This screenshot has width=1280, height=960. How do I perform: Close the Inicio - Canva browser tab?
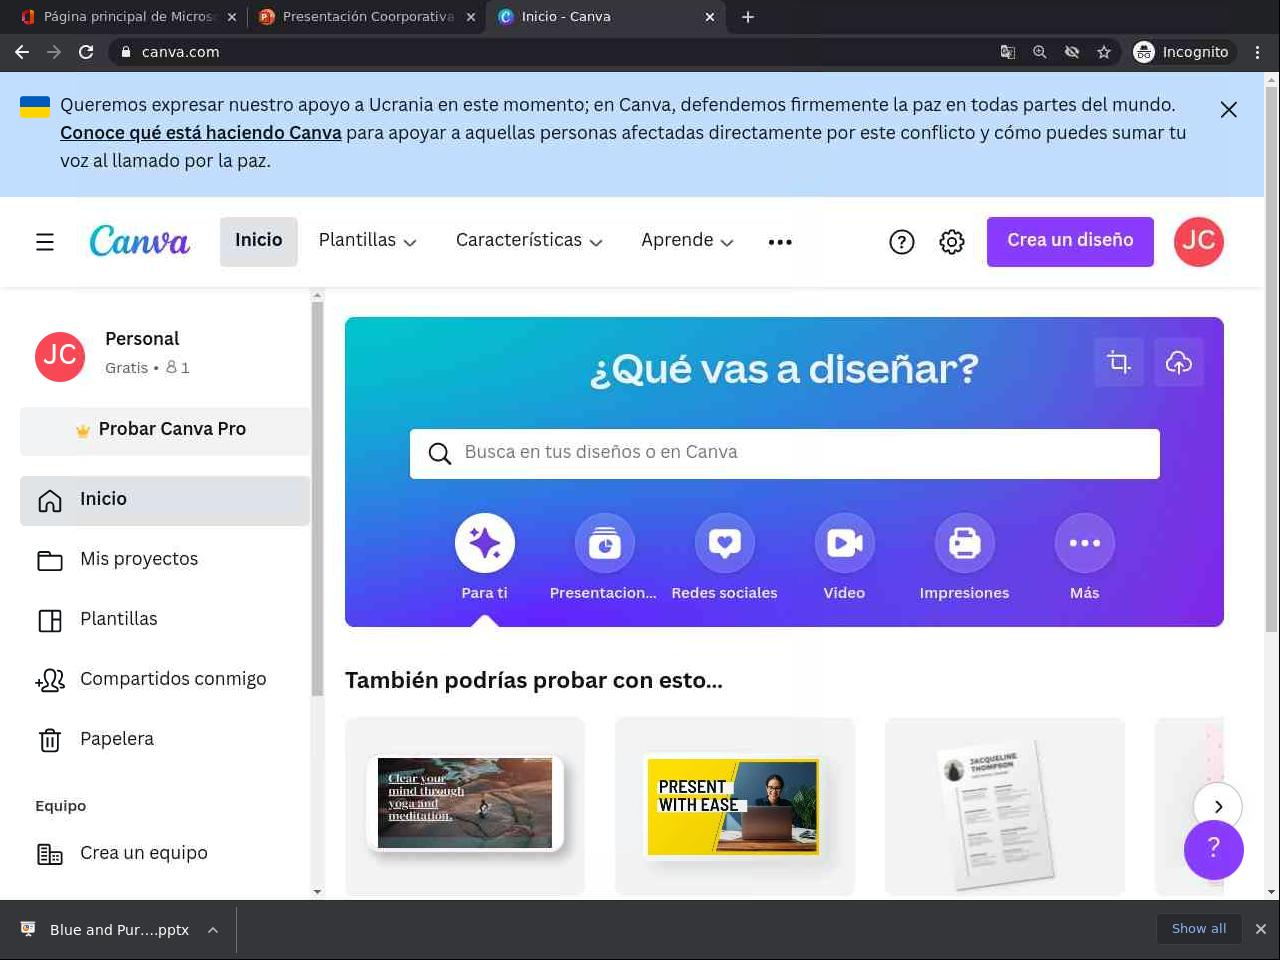(x=710, y=17)
